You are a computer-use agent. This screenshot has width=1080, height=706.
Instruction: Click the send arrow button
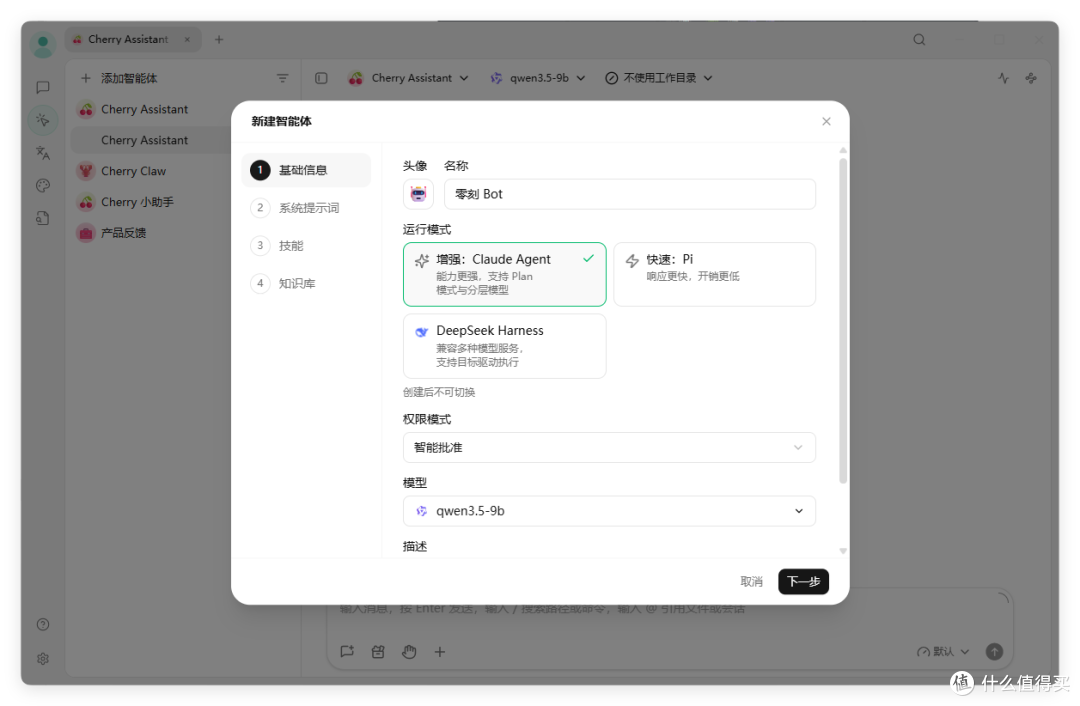tap(994, 651)
